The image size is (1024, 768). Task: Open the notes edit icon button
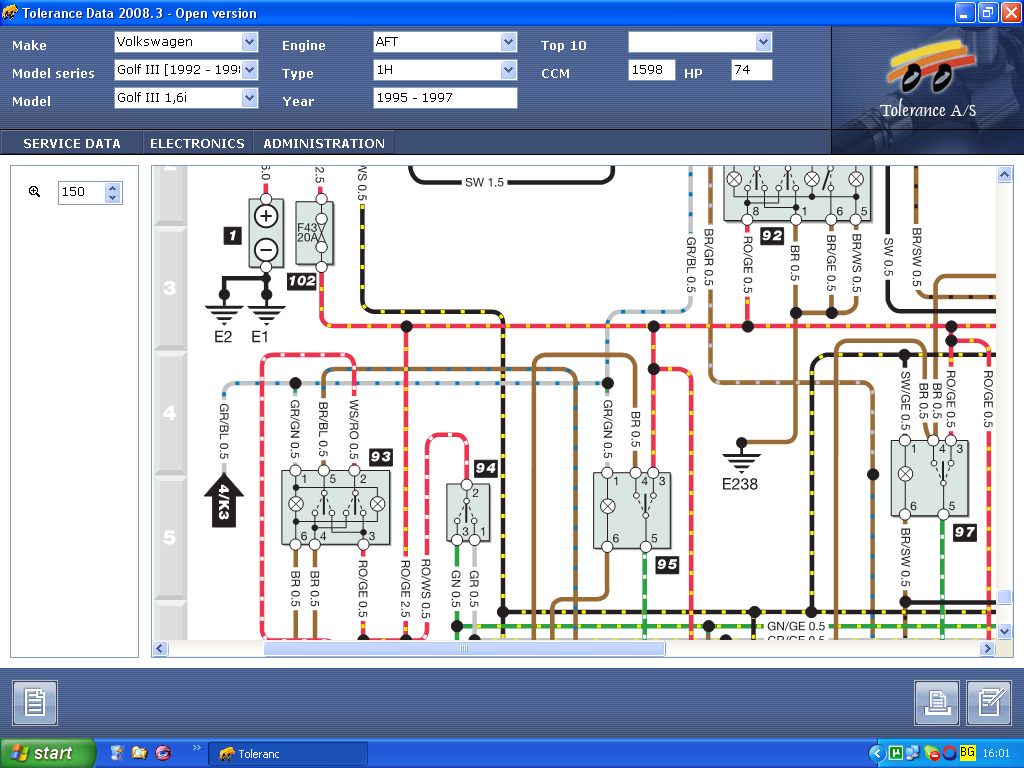click(989, 703)
